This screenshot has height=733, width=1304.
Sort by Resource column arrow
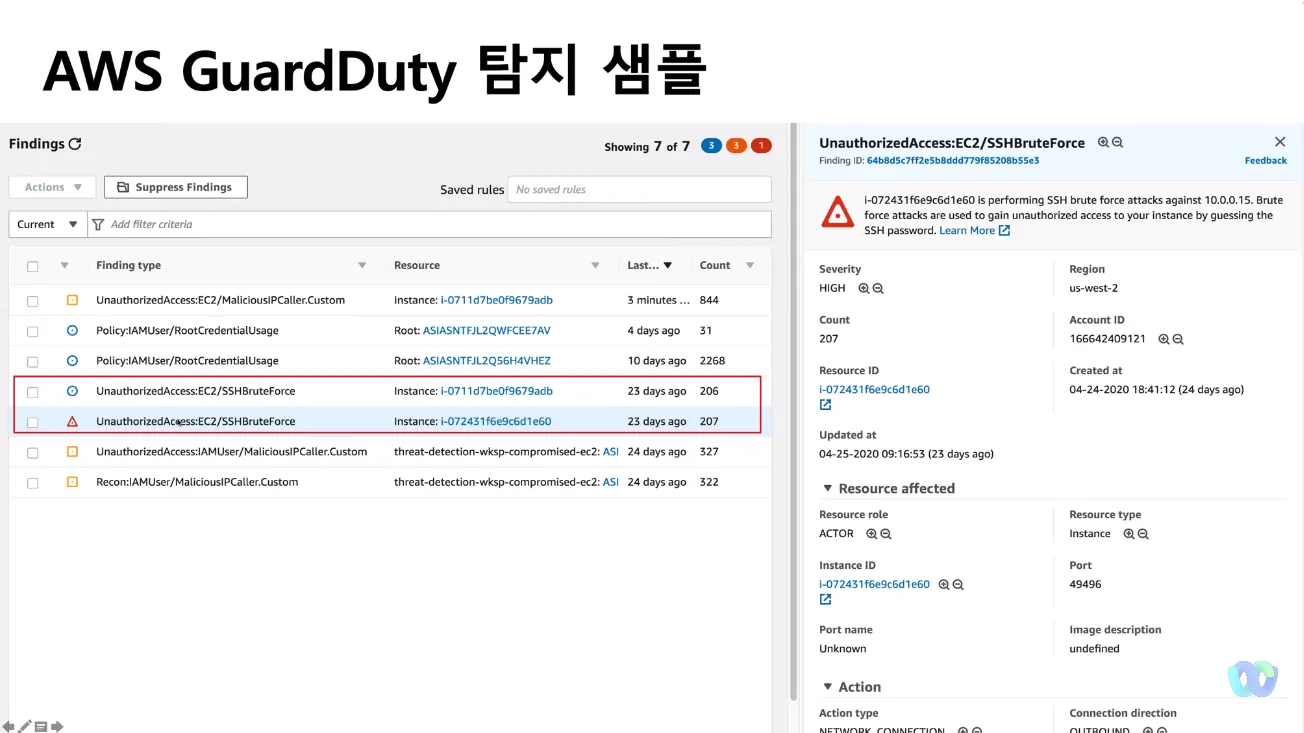click(595, 266)
